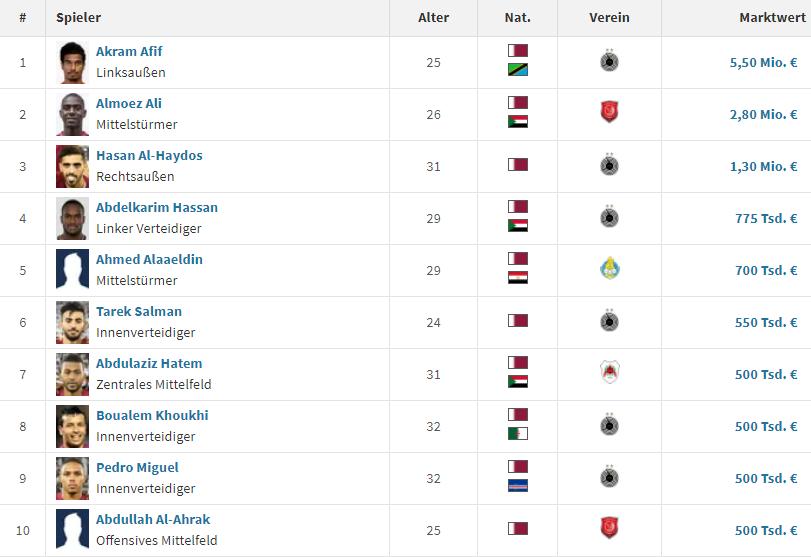
Task: Click Pedro Miguel portrait thumbnail
Action: 72,478
